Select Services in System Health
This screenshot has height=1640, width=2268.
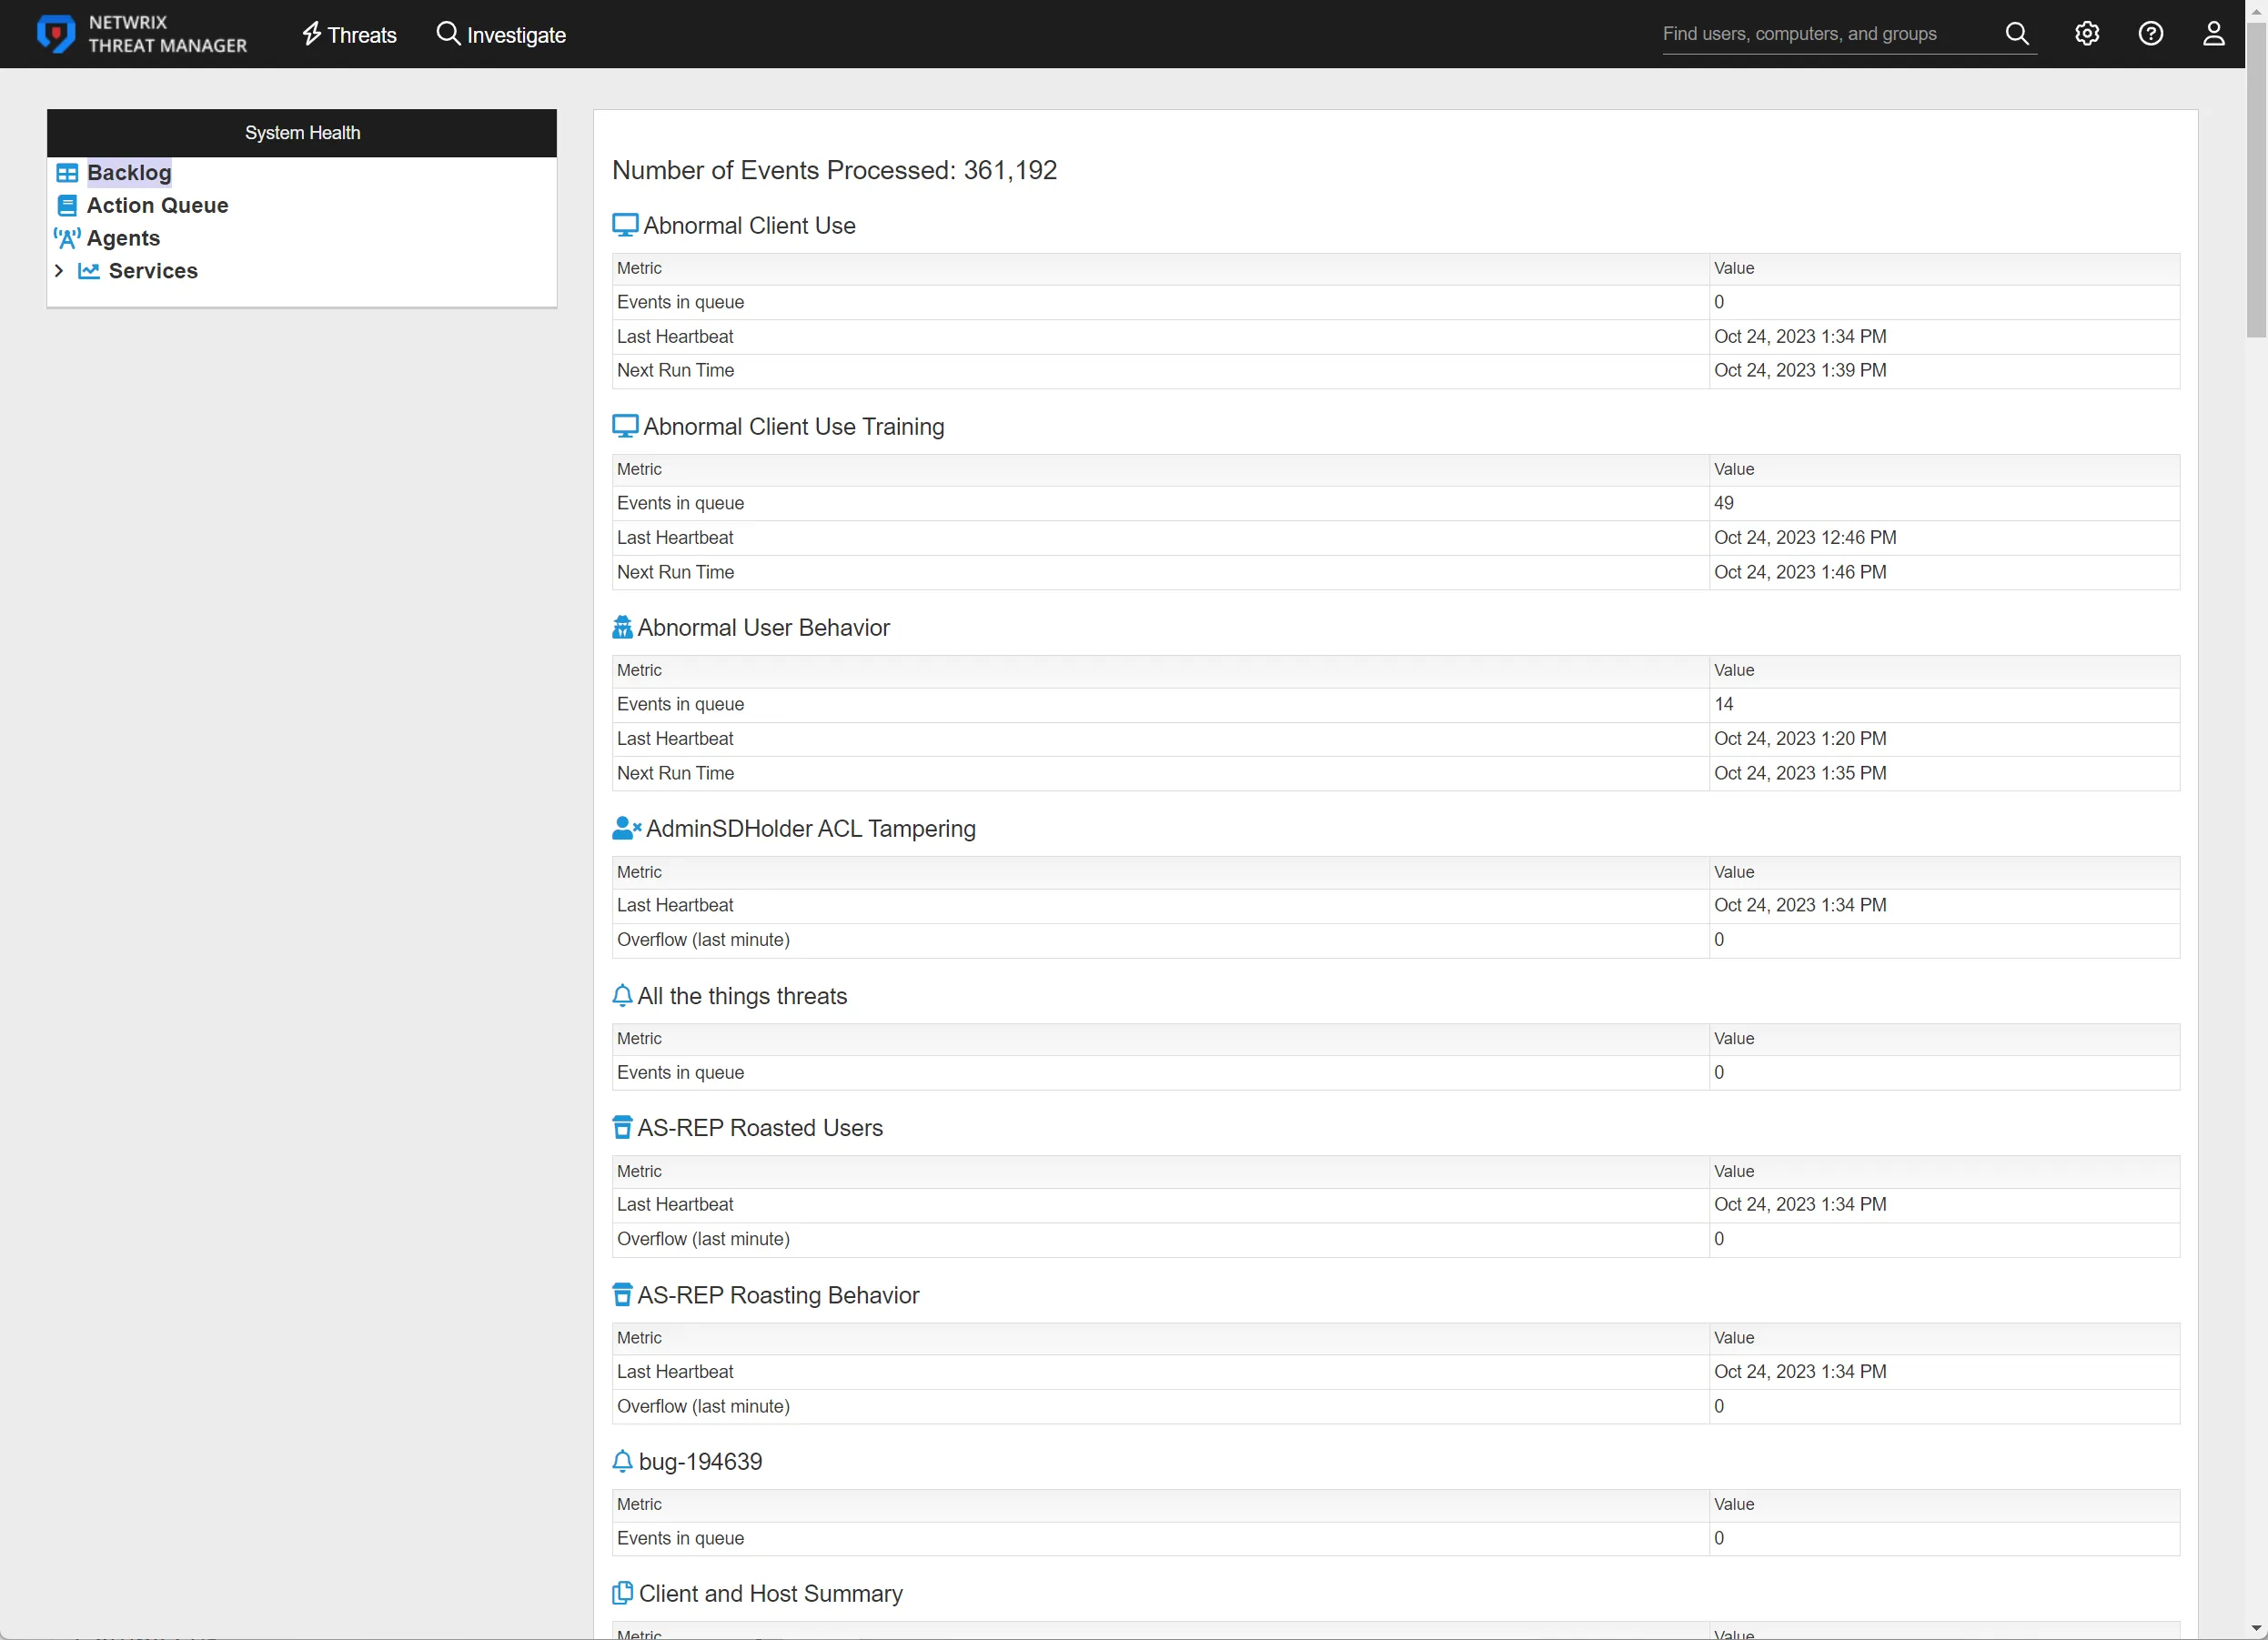[x=153, y=271]
